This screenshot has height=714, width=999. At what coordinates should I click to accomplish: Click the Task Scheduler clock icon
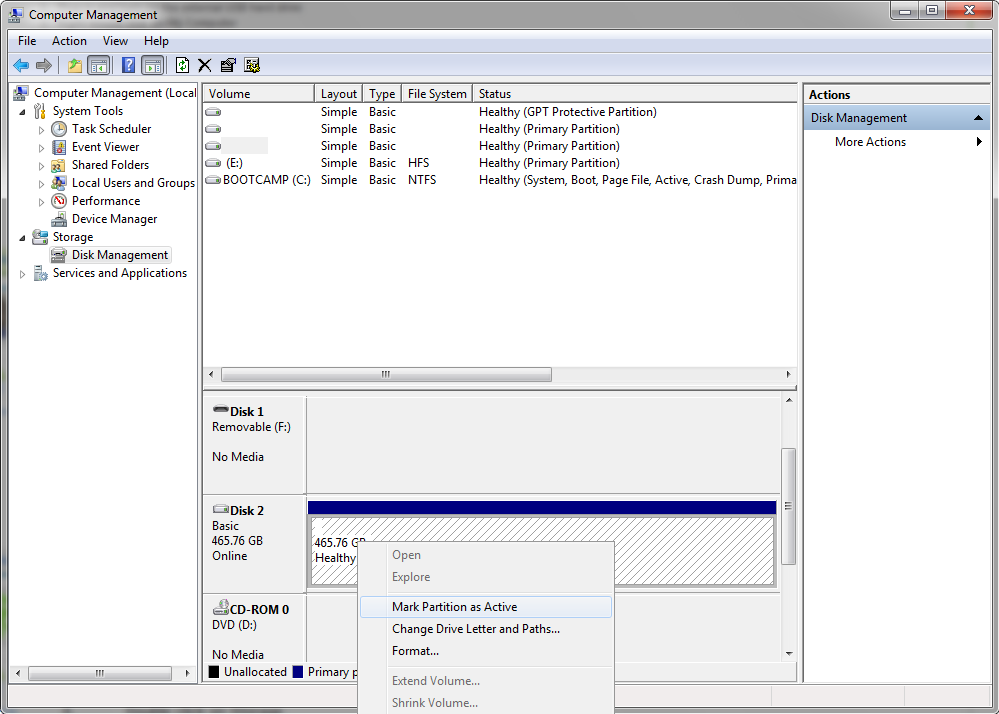(59, 129)
